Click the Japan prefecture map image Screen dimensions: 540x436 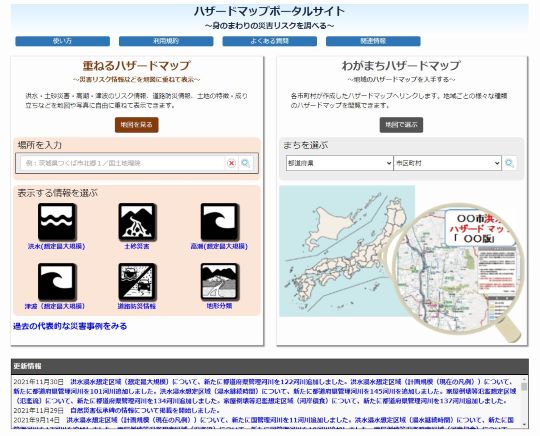[x=347, y=251]
